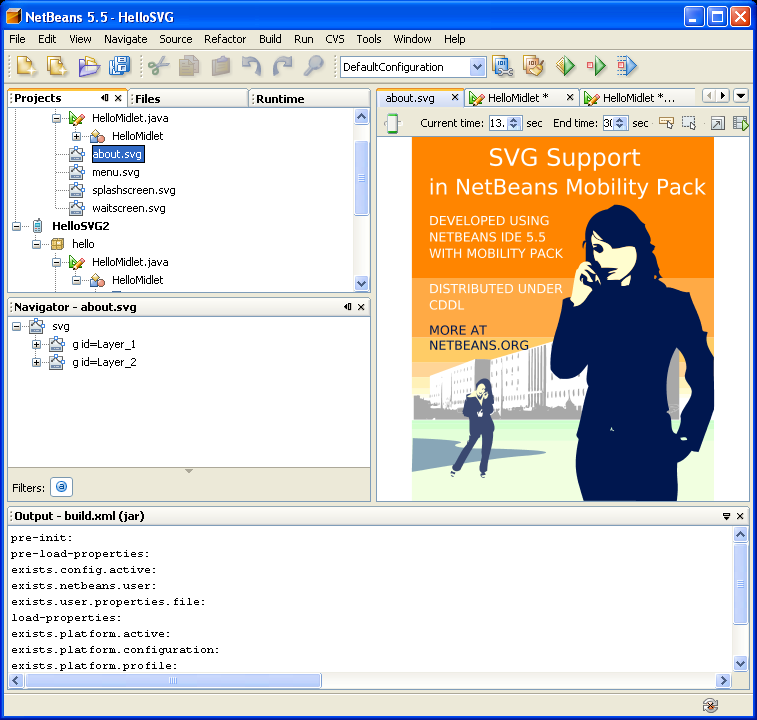Collapse the svg root node in Navigator
Viewport: 757px width, 720px height.
point(16,326)
